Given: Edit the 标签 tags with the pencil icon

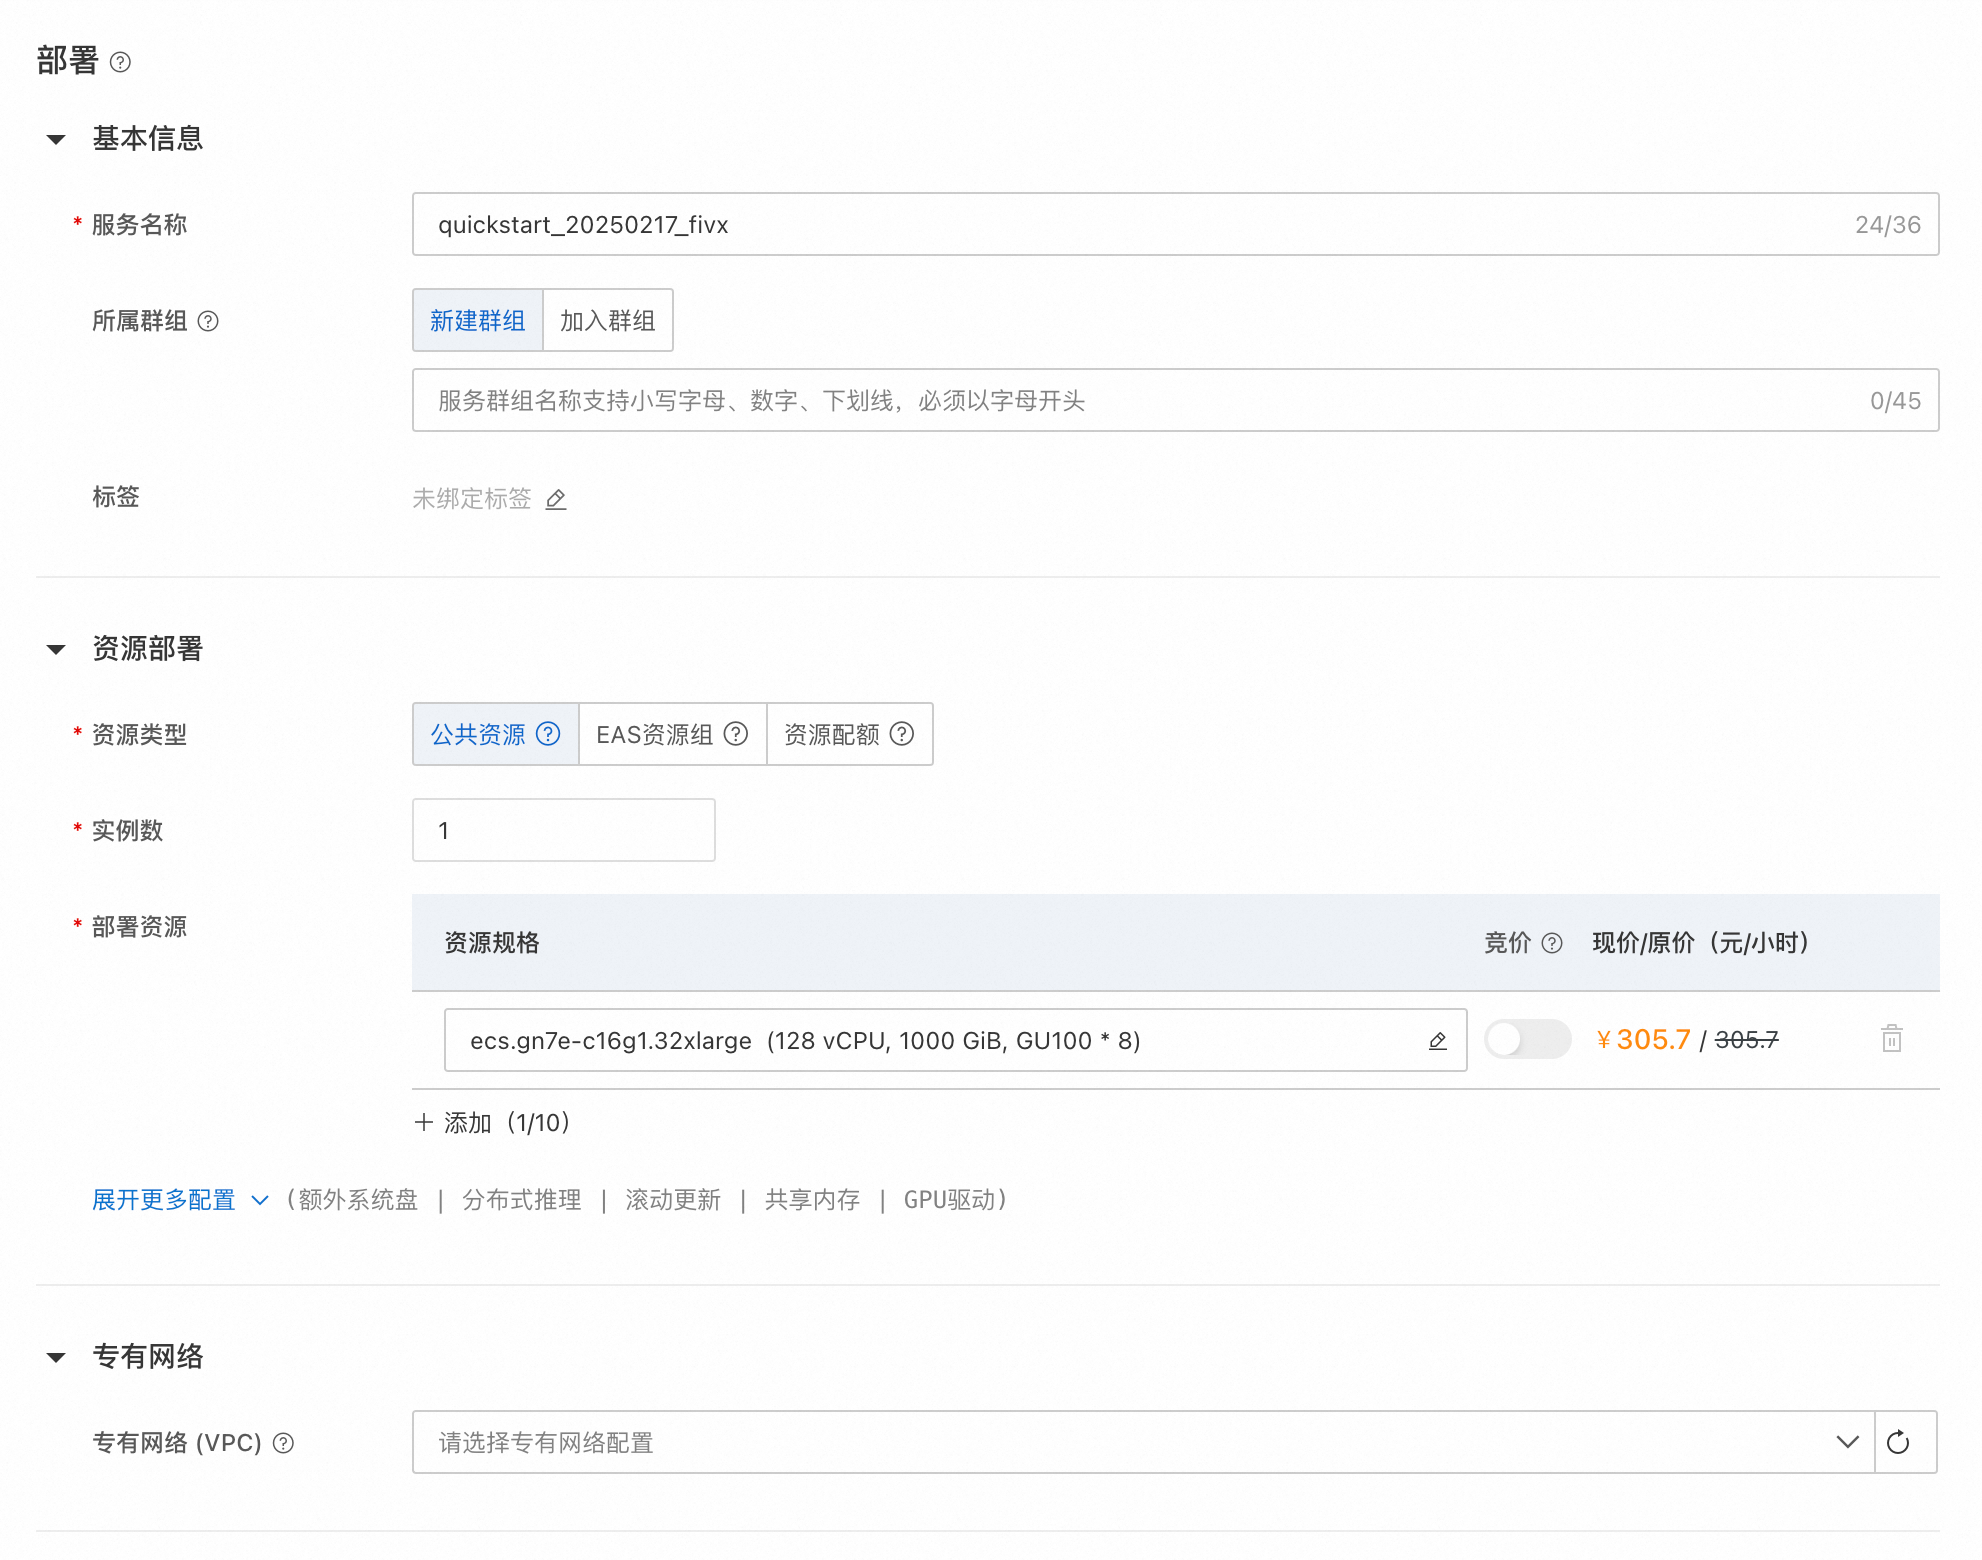Looking at the screenshot, I should (x=556, y=499).
